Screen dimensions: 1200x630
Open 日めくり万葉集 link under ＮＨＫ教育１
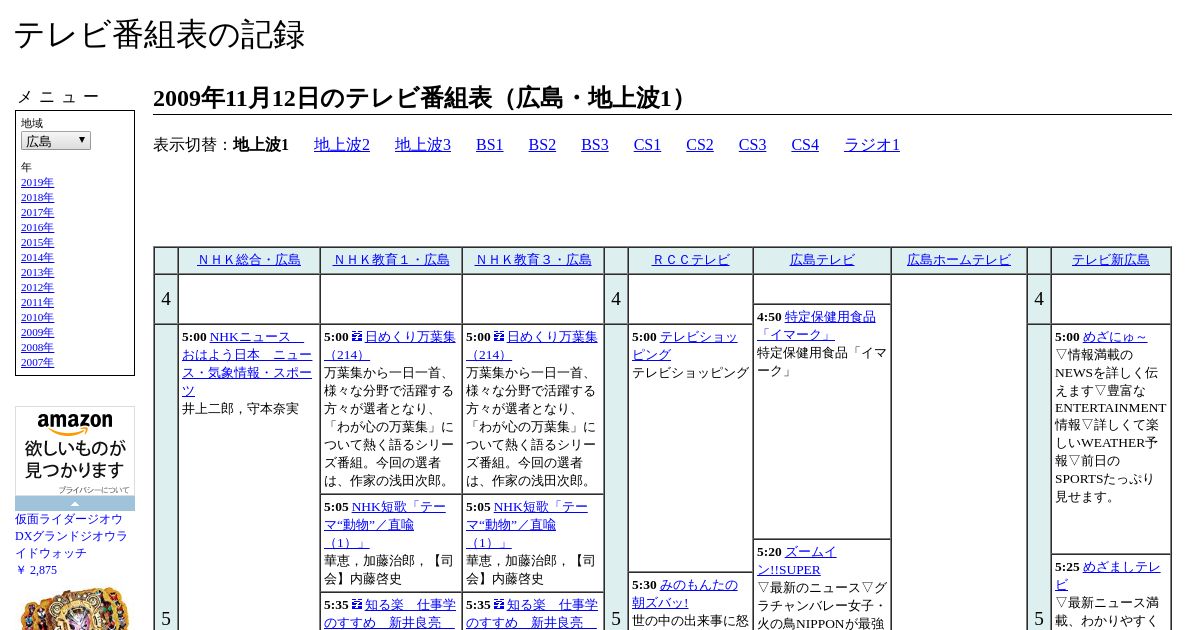click(x=390, y=346)
